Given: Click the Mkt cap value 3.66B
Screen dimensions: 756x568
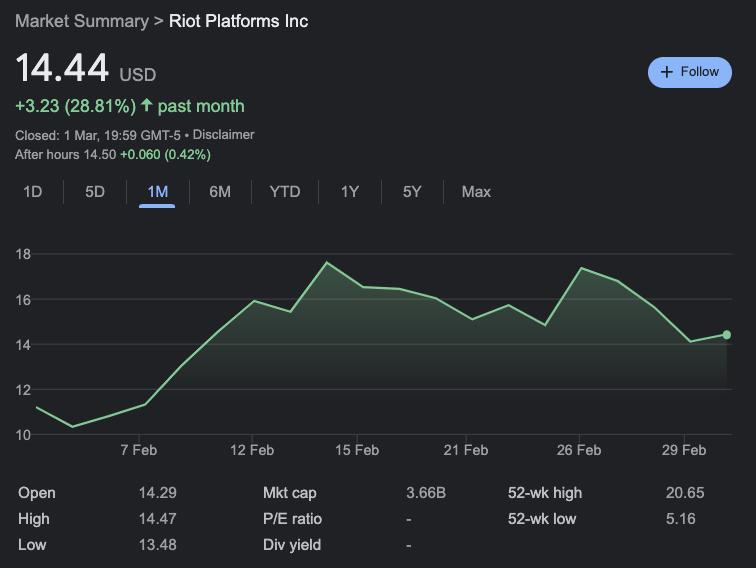Looking at the screenshot, I should tap(426, 493).
